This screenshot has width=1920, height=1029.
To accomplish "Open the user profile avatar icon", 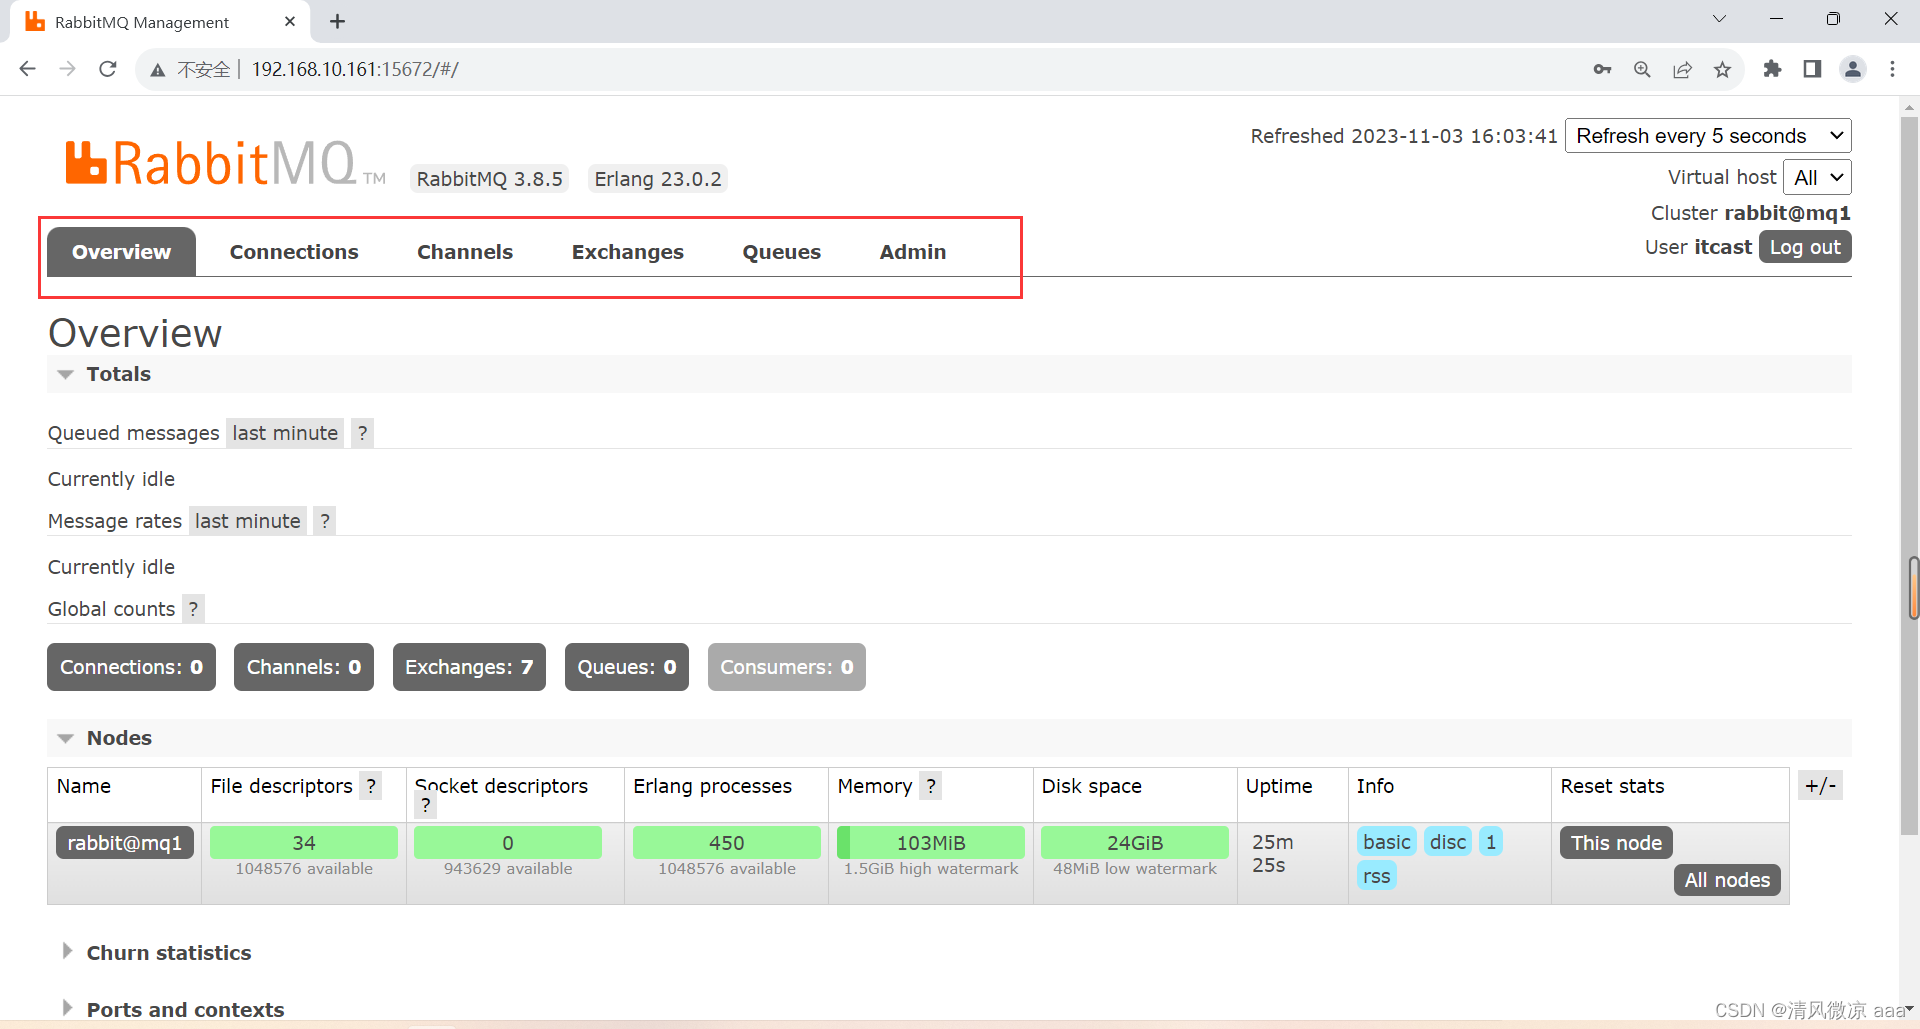I will [1853, 69].
